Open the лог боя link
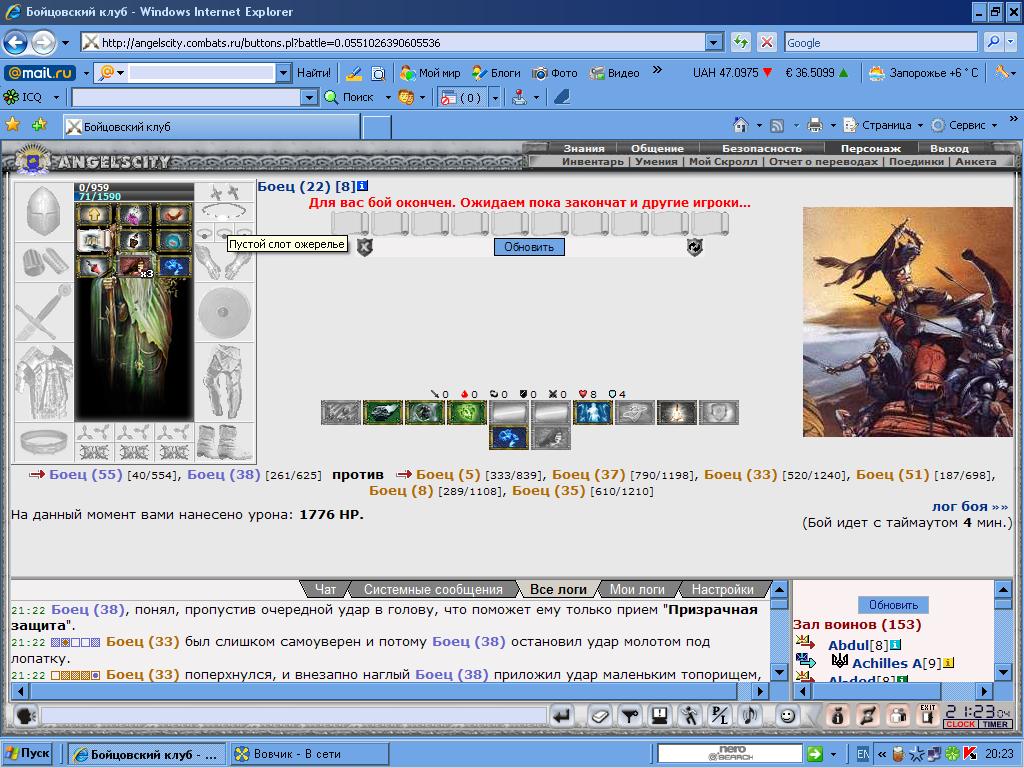This screenshot has height=768, width=1024. pyautogui.click(x=969, y=506)
